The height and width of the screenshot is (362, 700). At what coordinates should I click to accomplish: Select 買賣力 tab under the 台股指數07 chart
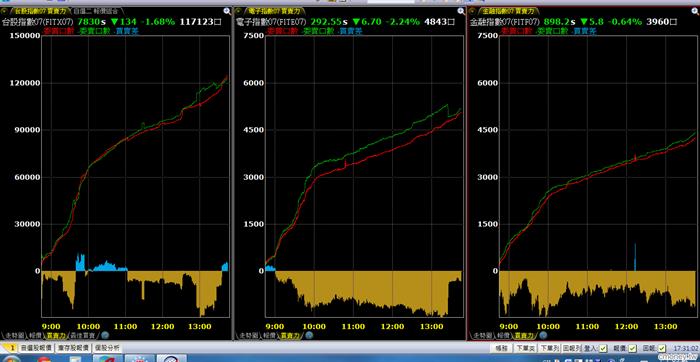56,335
